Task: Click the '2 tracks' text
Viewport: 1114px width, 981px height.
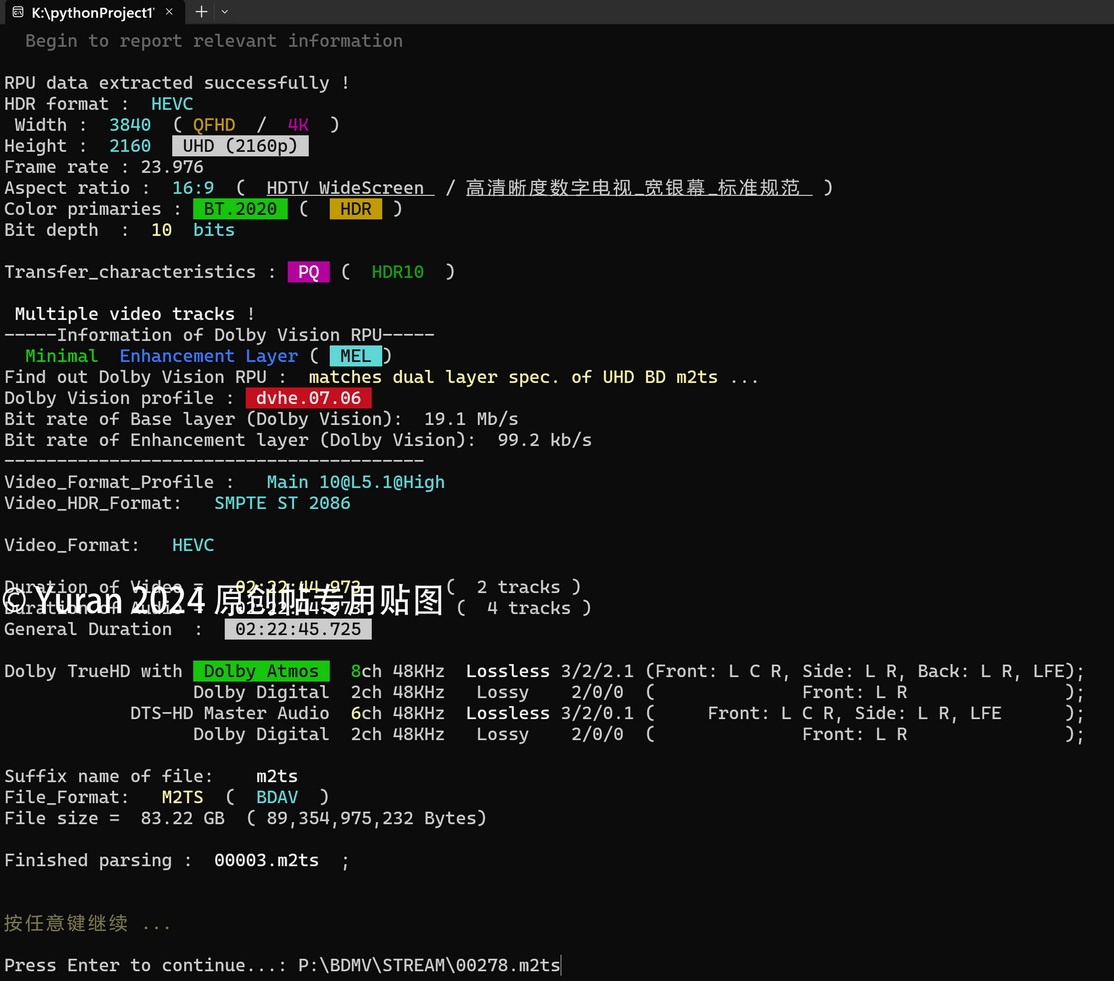Action: (x=518, y=587)
